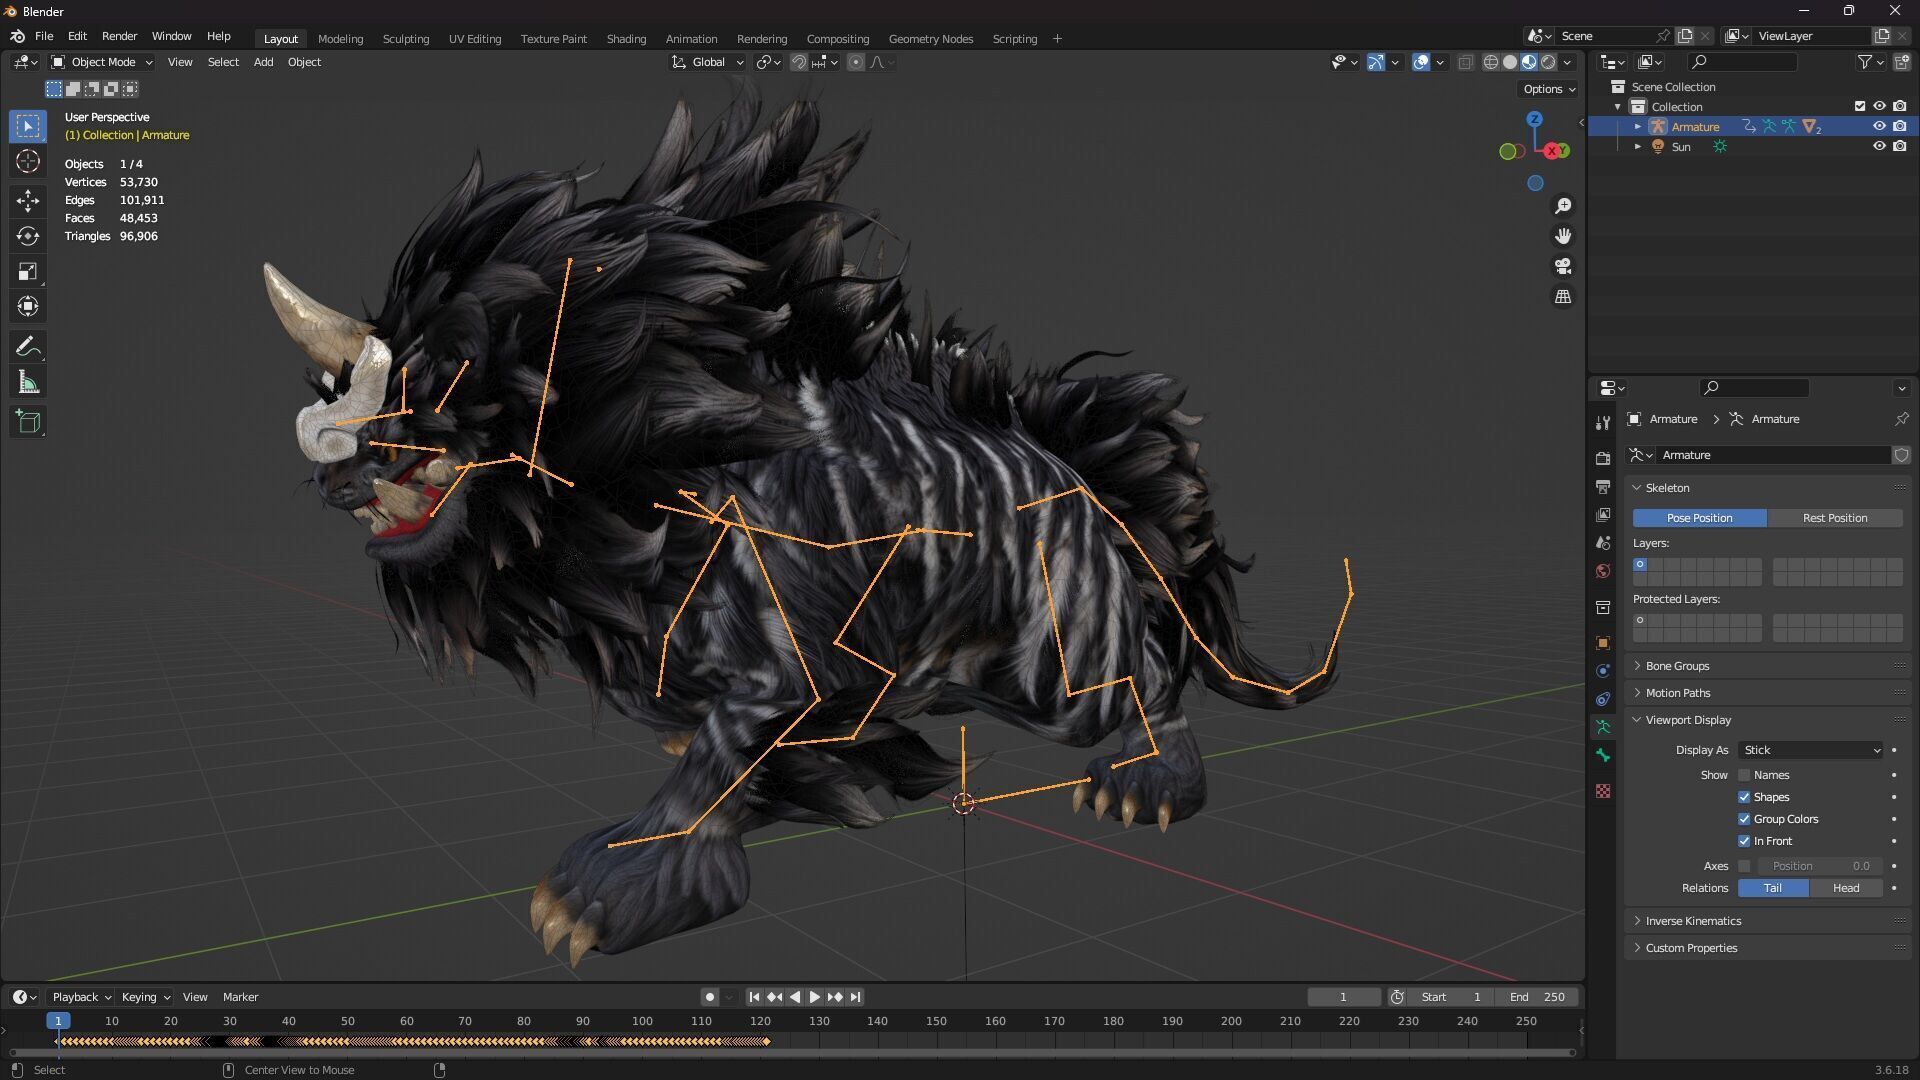Select the Scale tool
Viewport: 1920px width, 1080px height.
(28, 271)
